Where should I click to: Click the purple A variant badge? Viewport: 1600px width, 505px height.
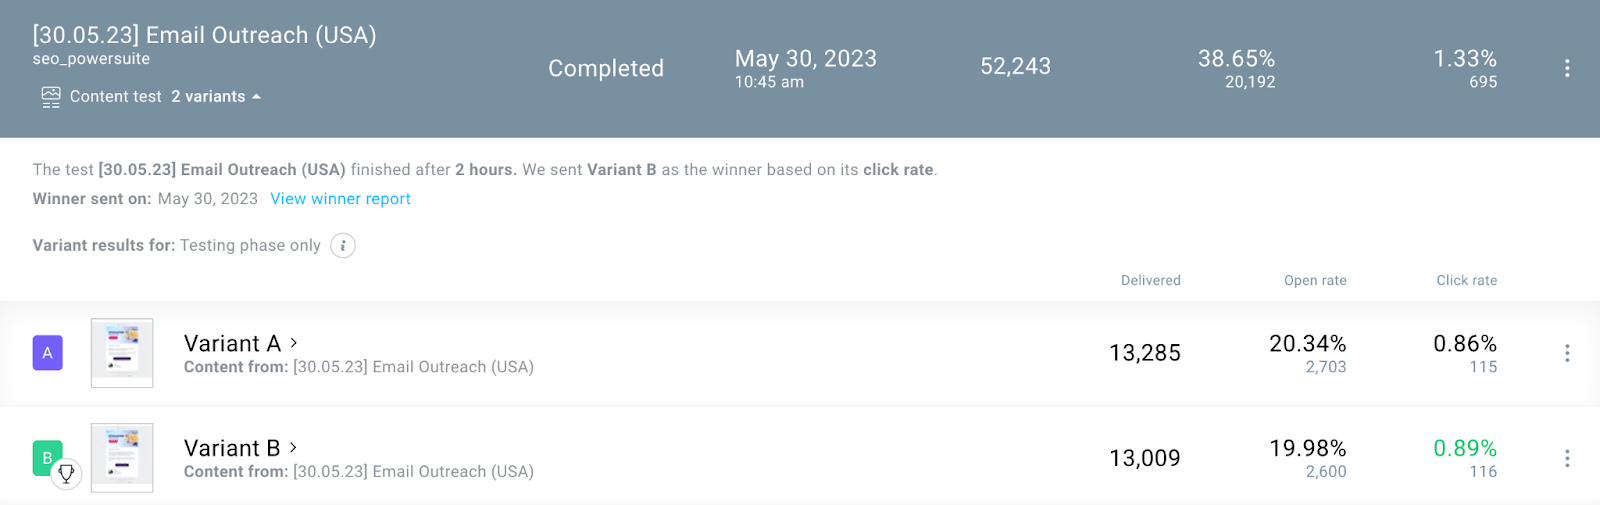coord(48,353)
